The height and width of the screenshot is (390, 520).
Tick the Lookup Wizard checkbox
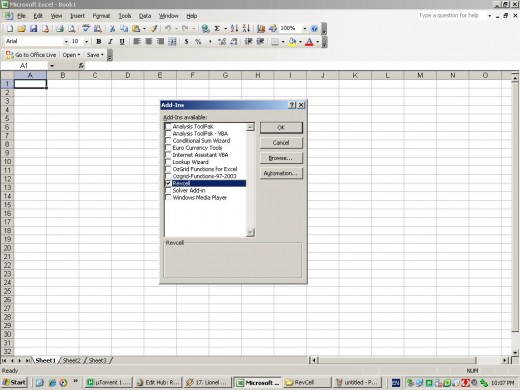168,162
